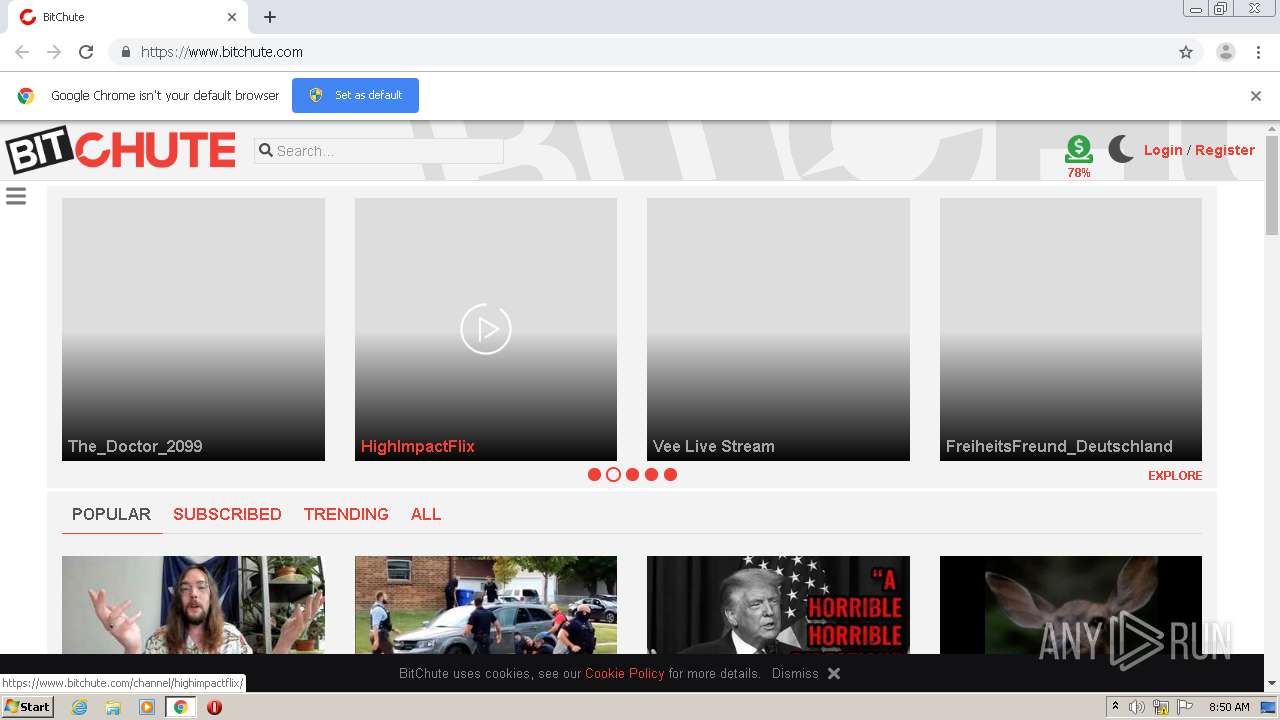Show hidden tray icons arrow

[x=1115, y=707]
